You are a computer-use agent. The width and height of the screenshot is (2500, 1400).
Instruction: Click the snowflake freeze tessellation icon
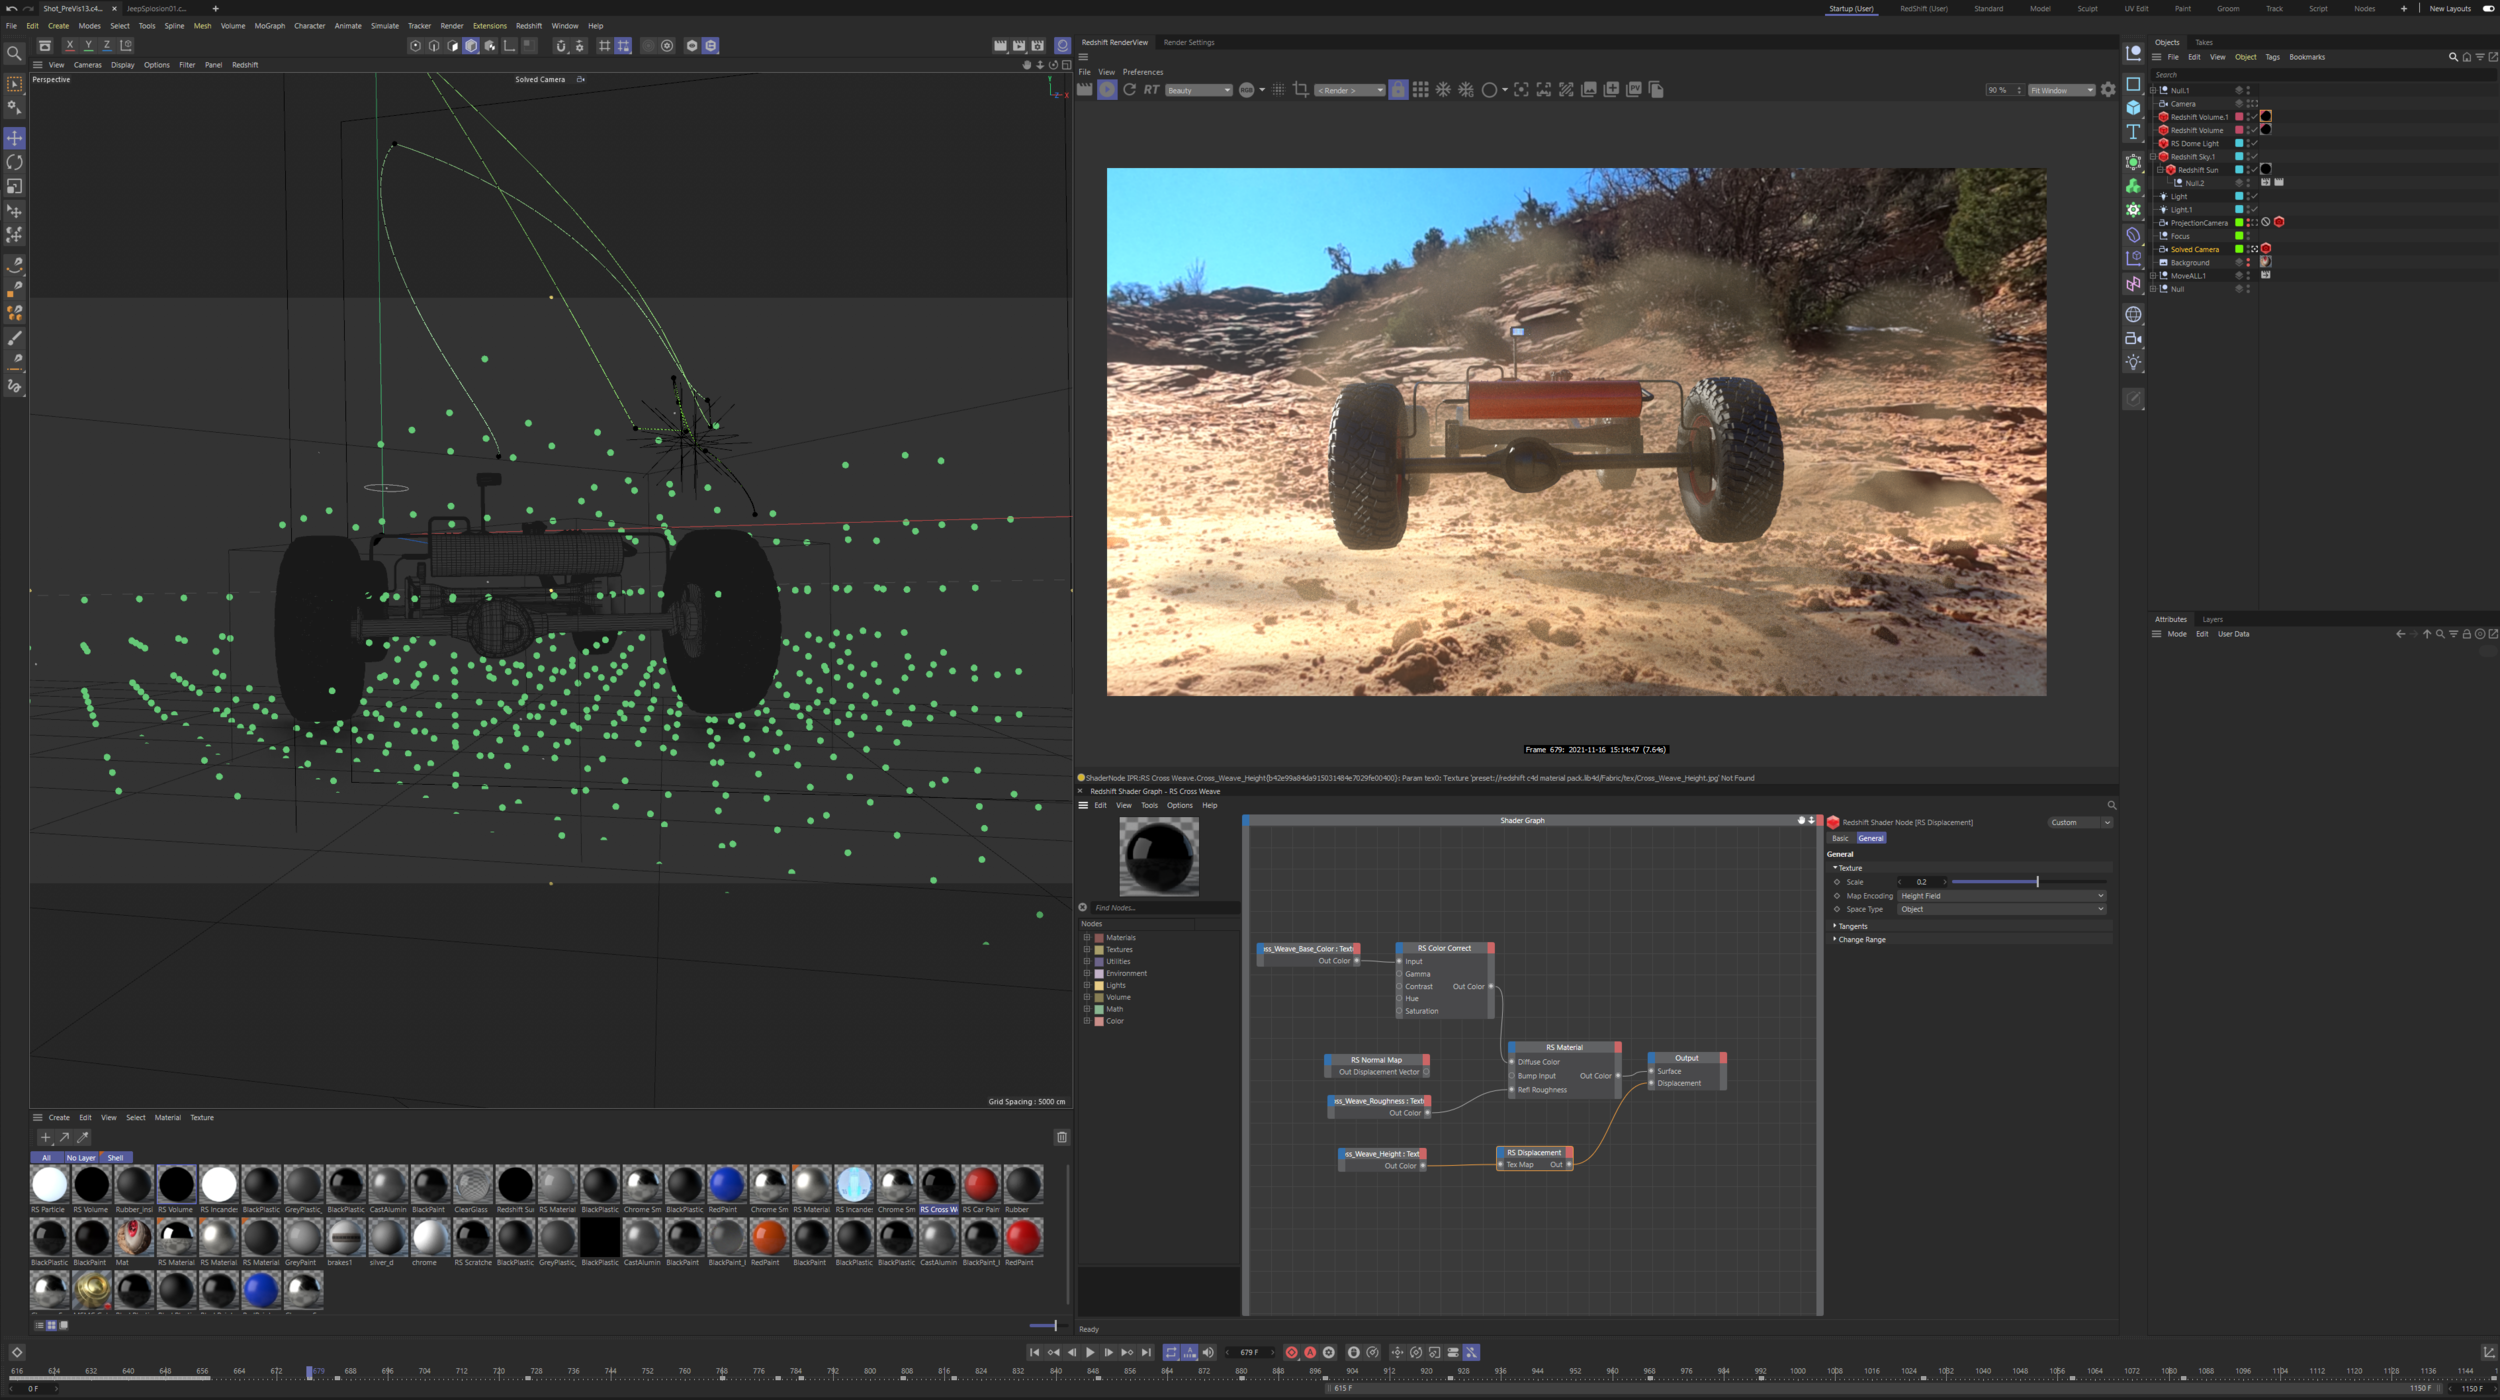coord(1443,90)
